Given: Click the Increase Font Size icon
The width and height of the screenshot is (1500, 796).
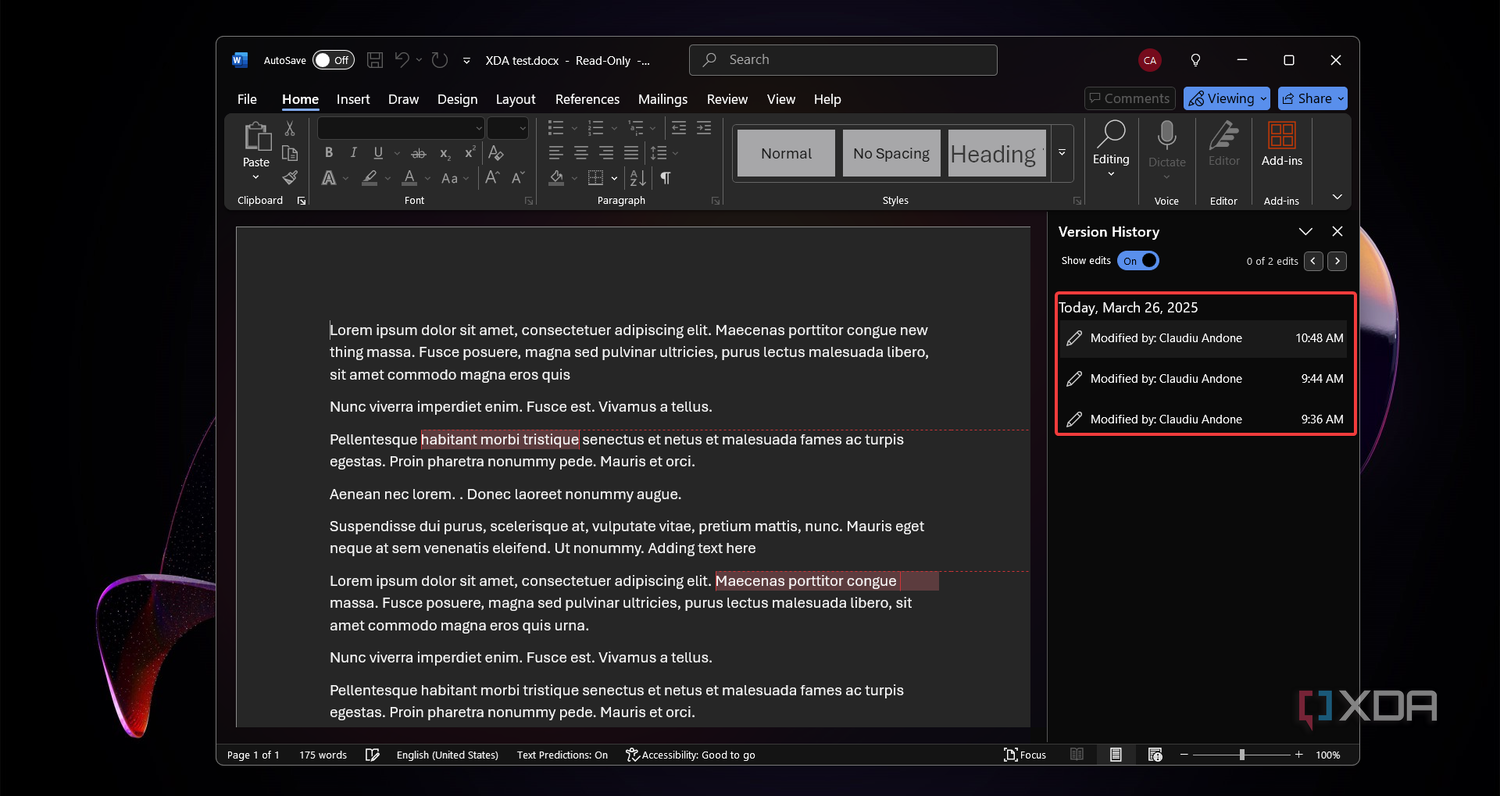Looking at the screenshot, I should click(x=493, y=178).
